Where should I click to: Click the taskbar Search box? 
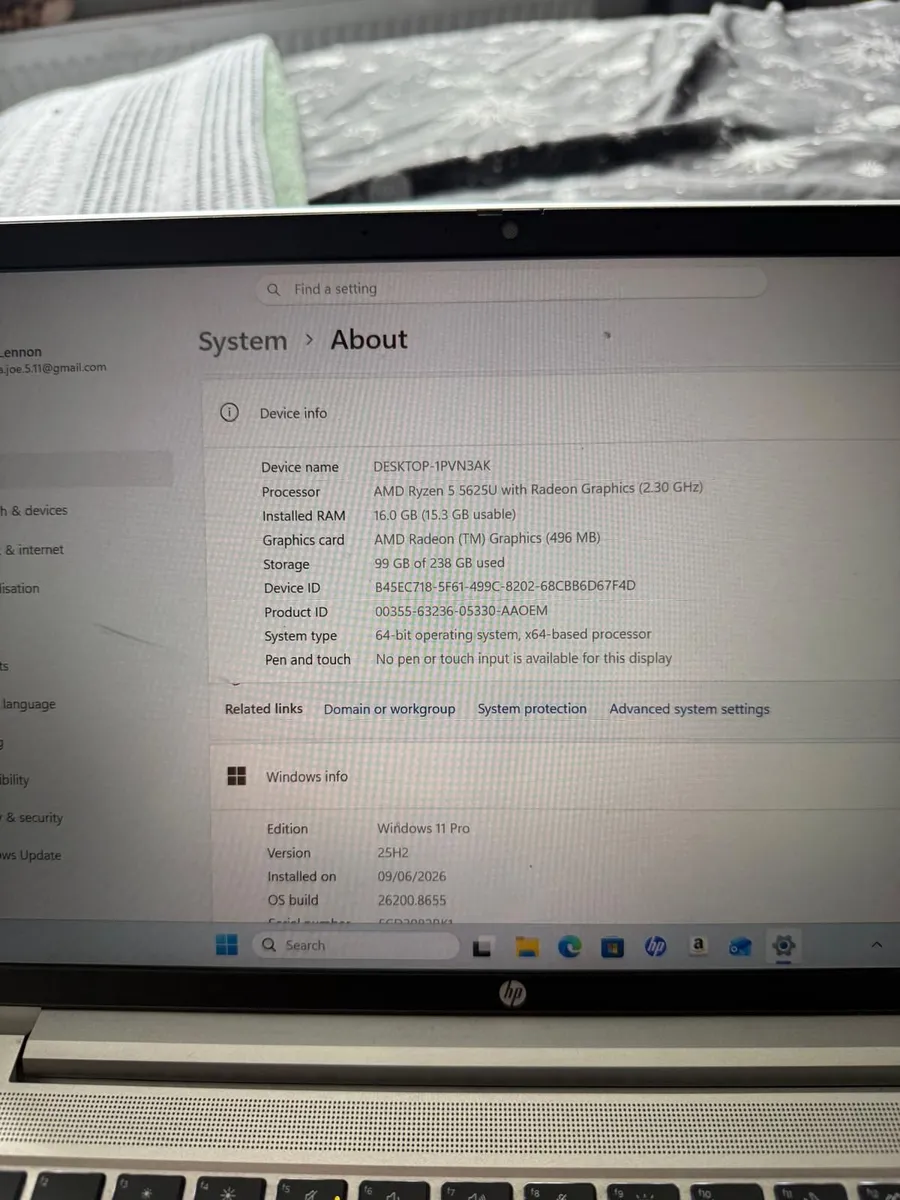coord(355,945)
